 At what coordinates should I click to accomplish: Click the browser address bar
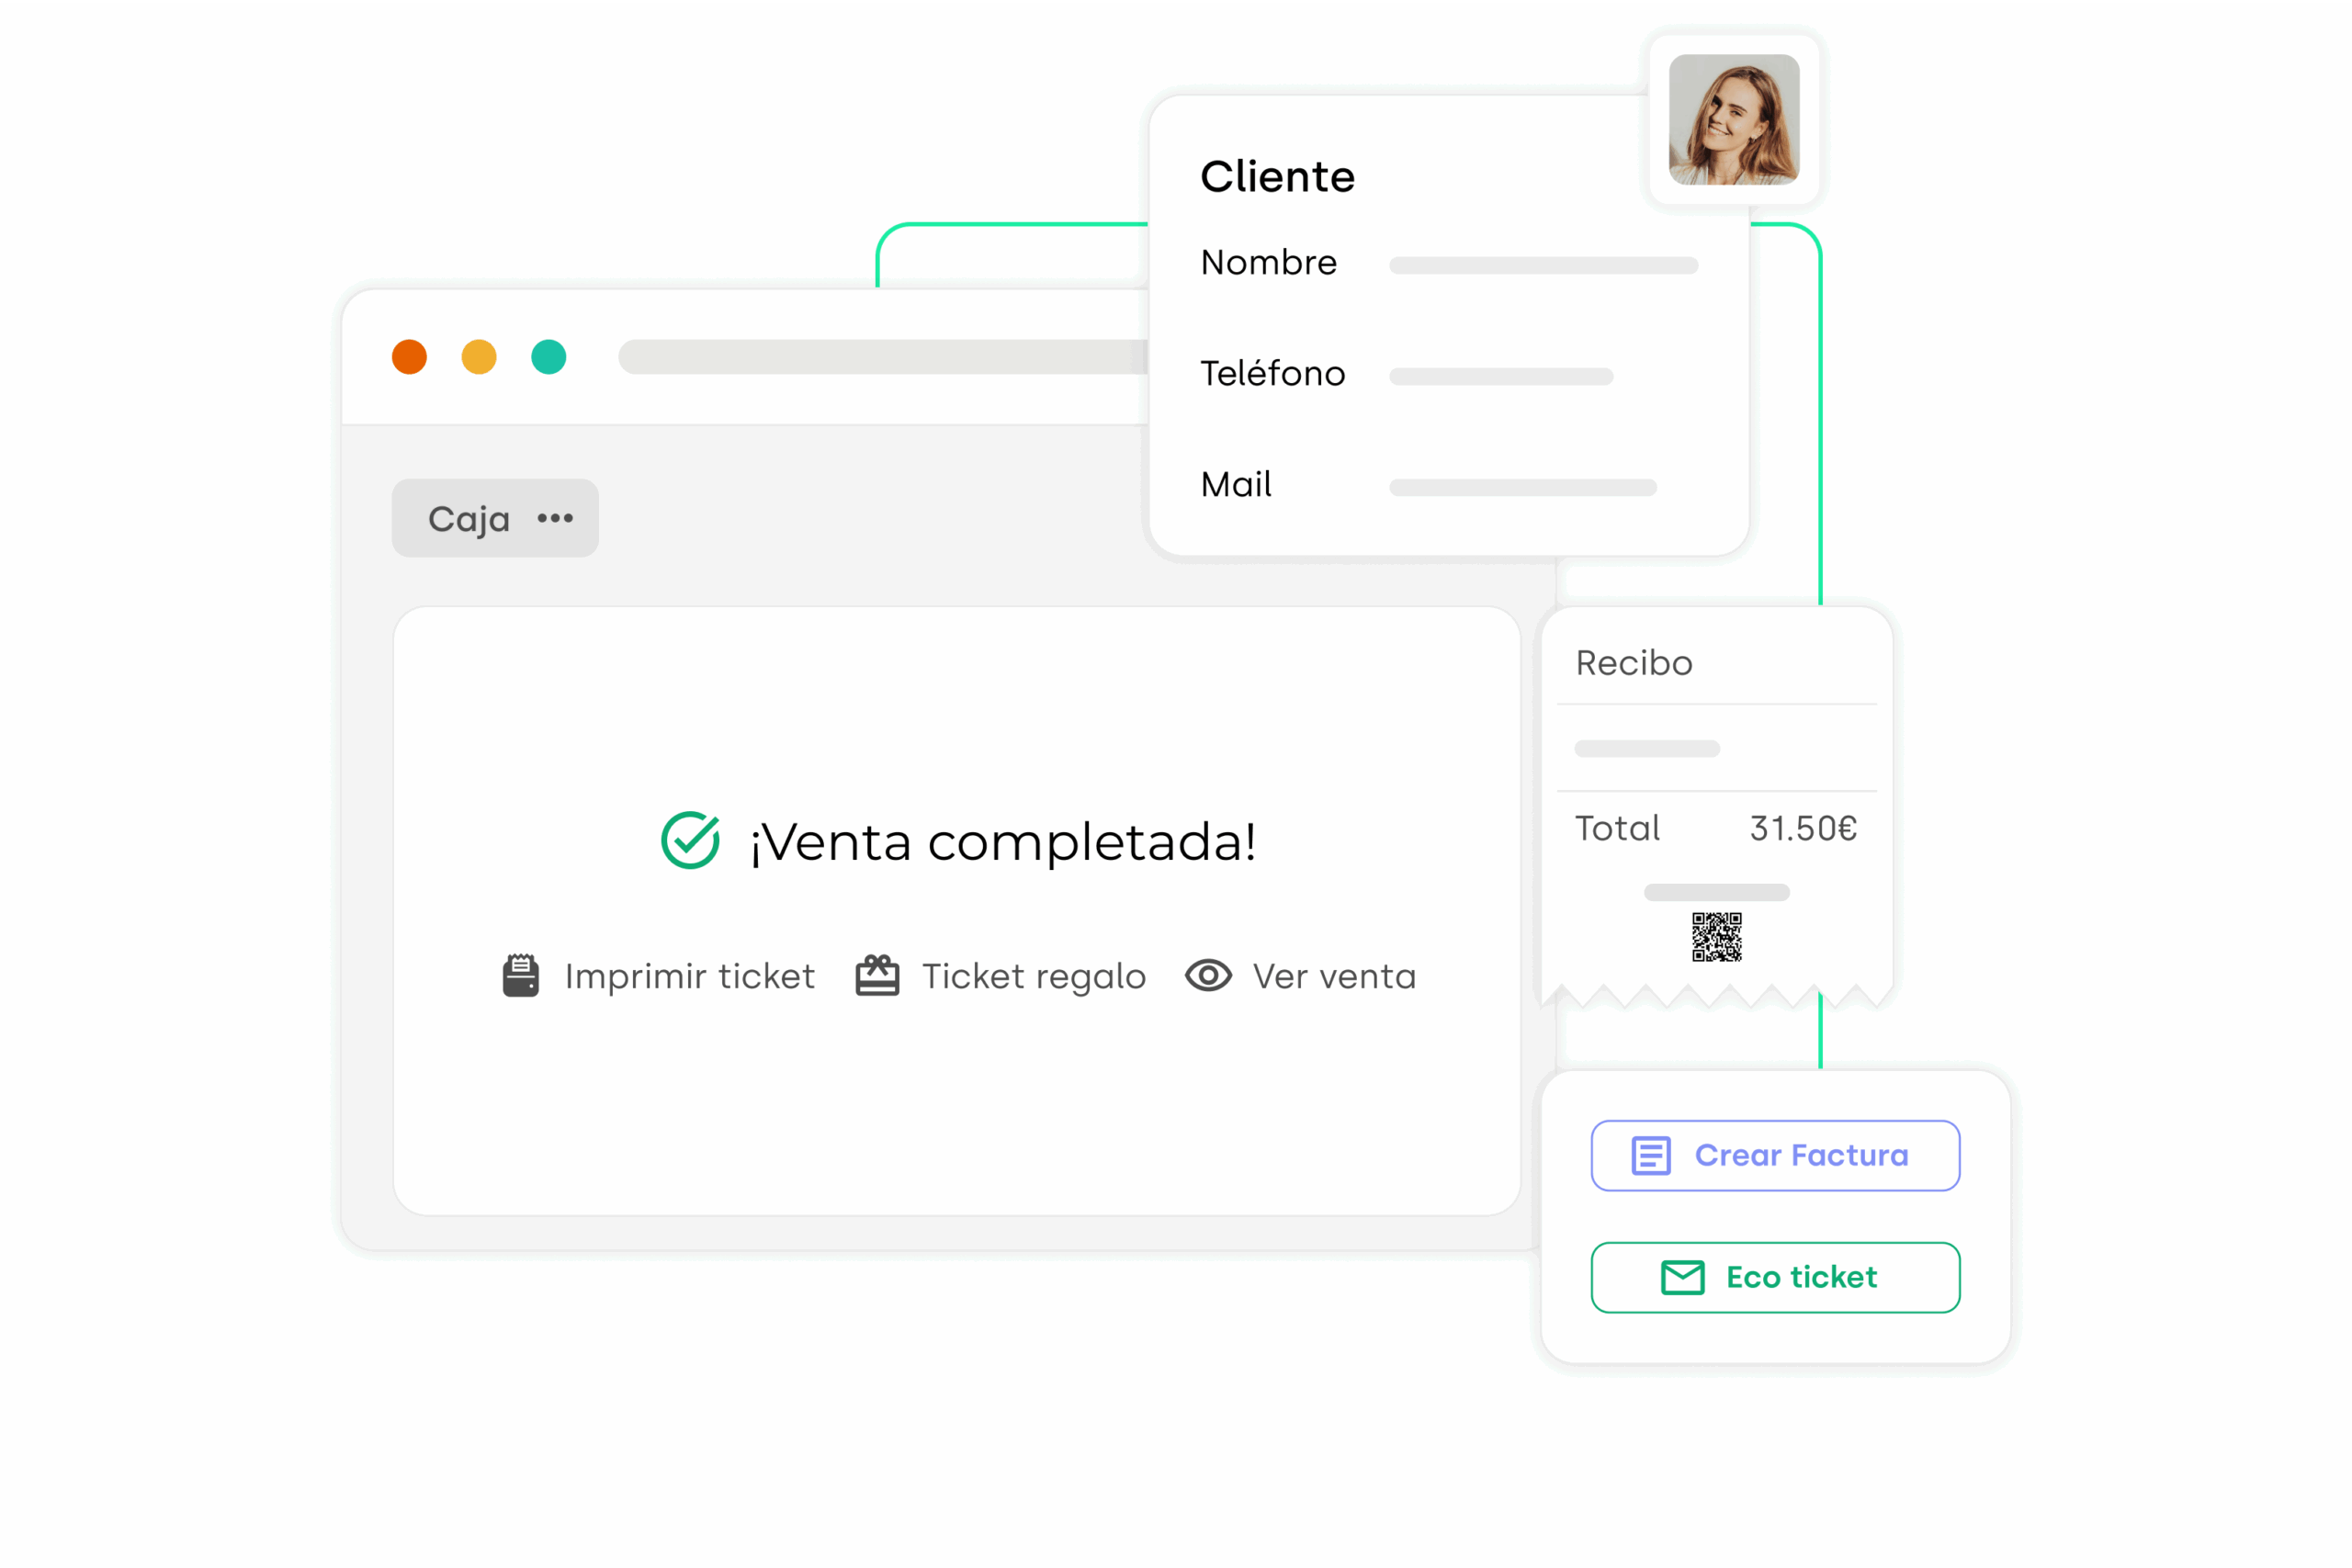point(880,357)
